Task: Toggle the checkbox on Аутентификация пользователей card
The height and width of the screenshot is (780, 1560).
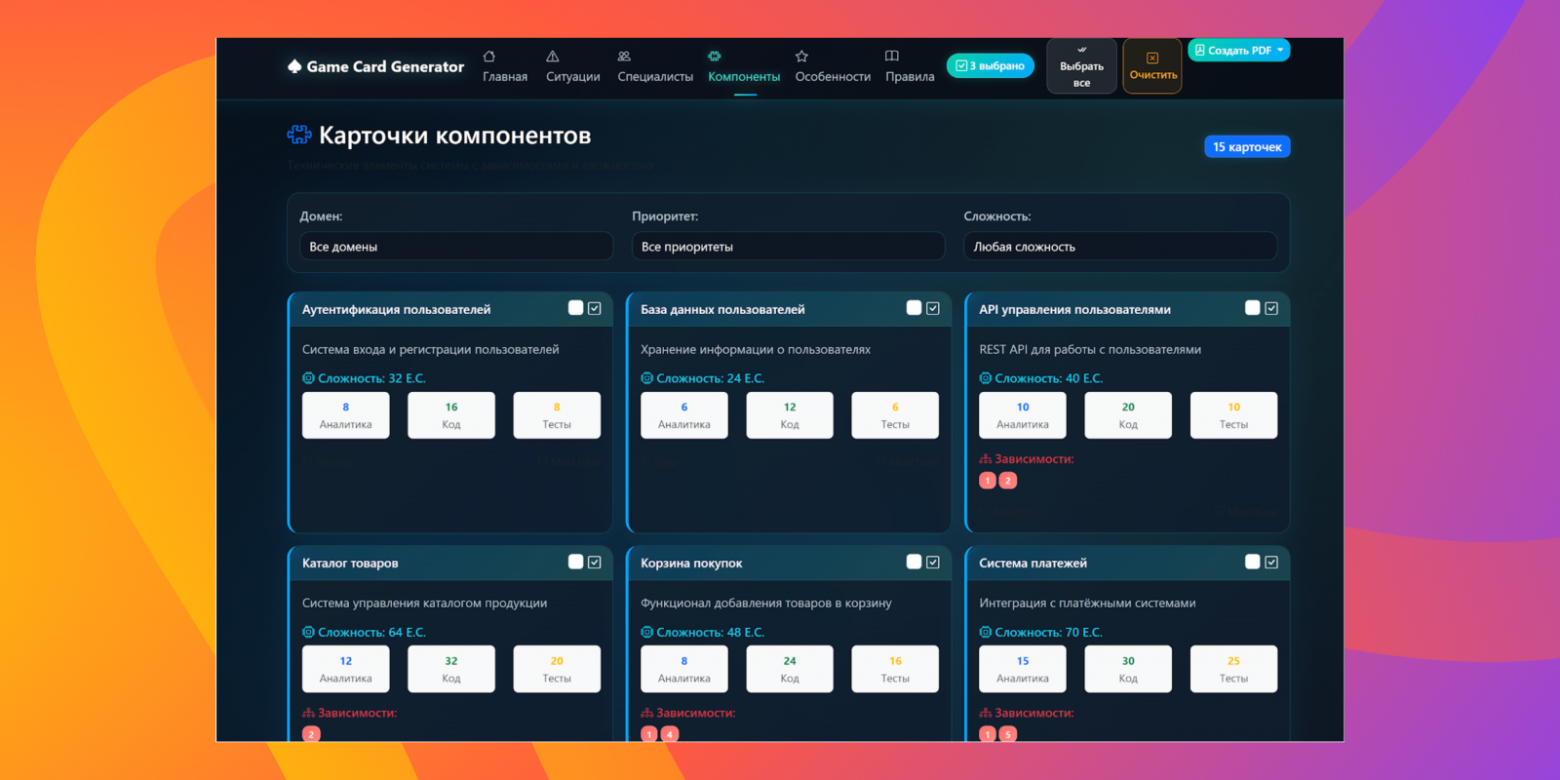Action: click(x=577, y=308)
